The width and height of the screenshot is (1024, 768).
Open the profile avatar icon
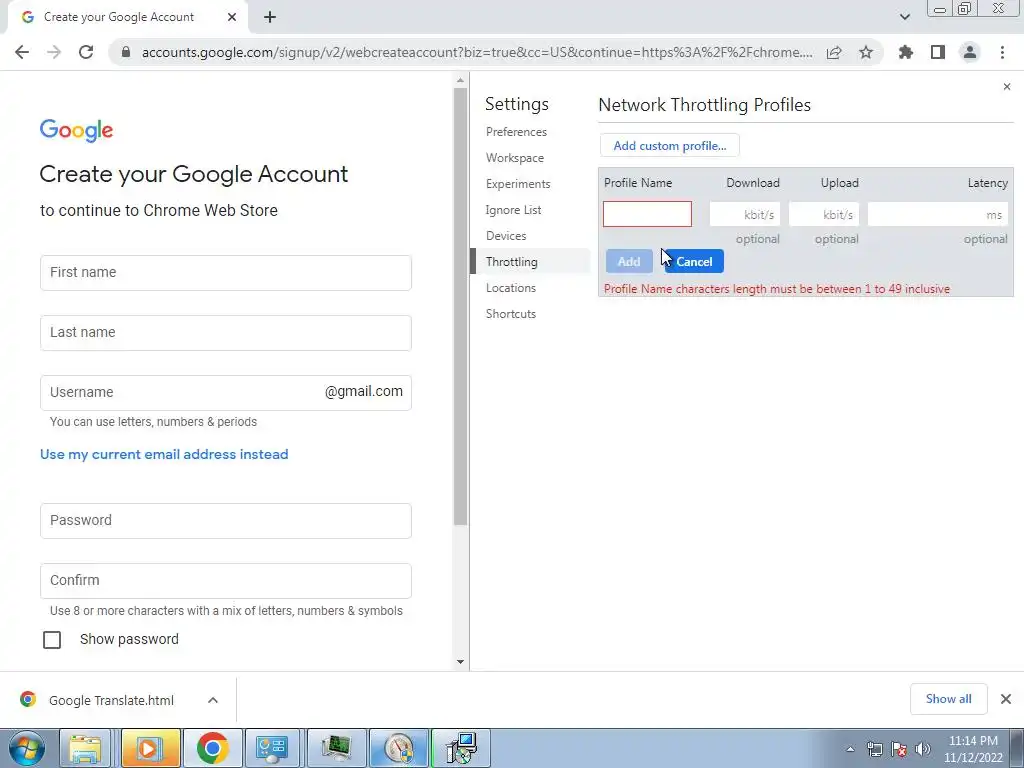tap(970, 52)
